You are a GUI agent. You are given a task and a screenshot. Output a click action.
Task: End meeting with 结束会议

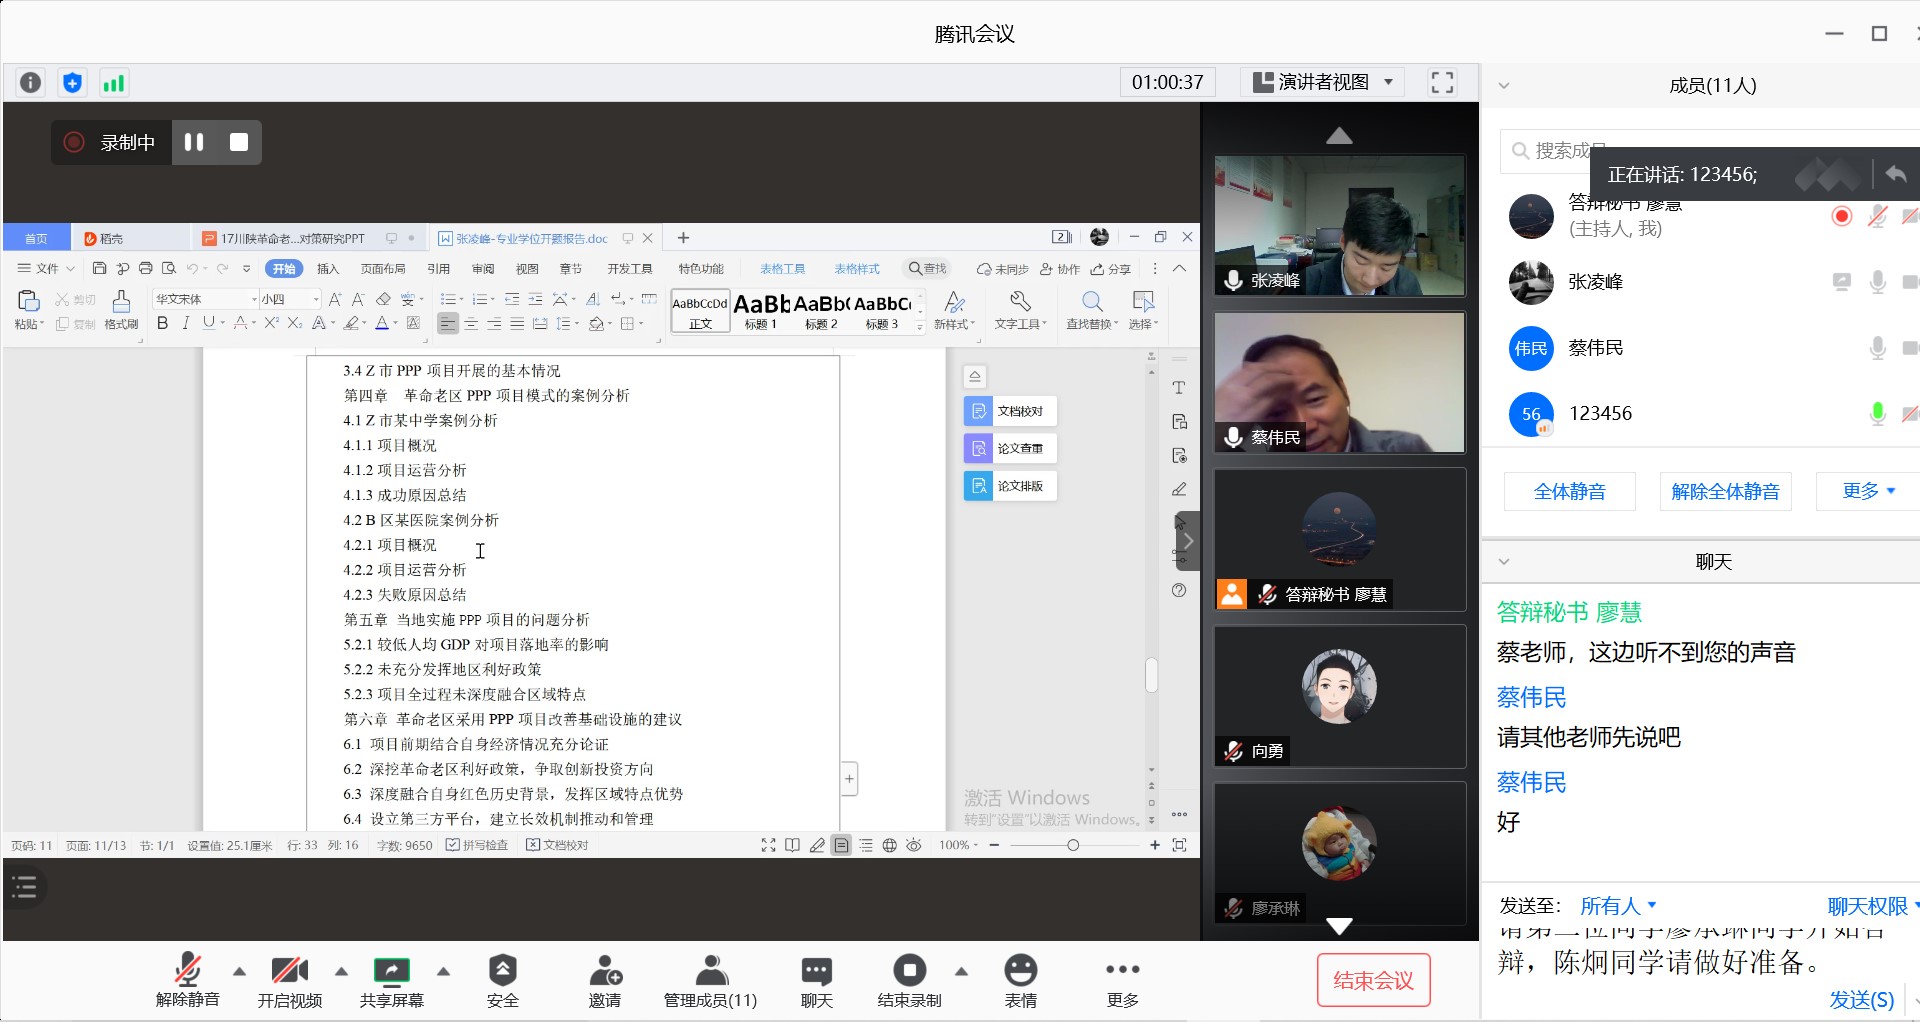tap(1374, 980)
